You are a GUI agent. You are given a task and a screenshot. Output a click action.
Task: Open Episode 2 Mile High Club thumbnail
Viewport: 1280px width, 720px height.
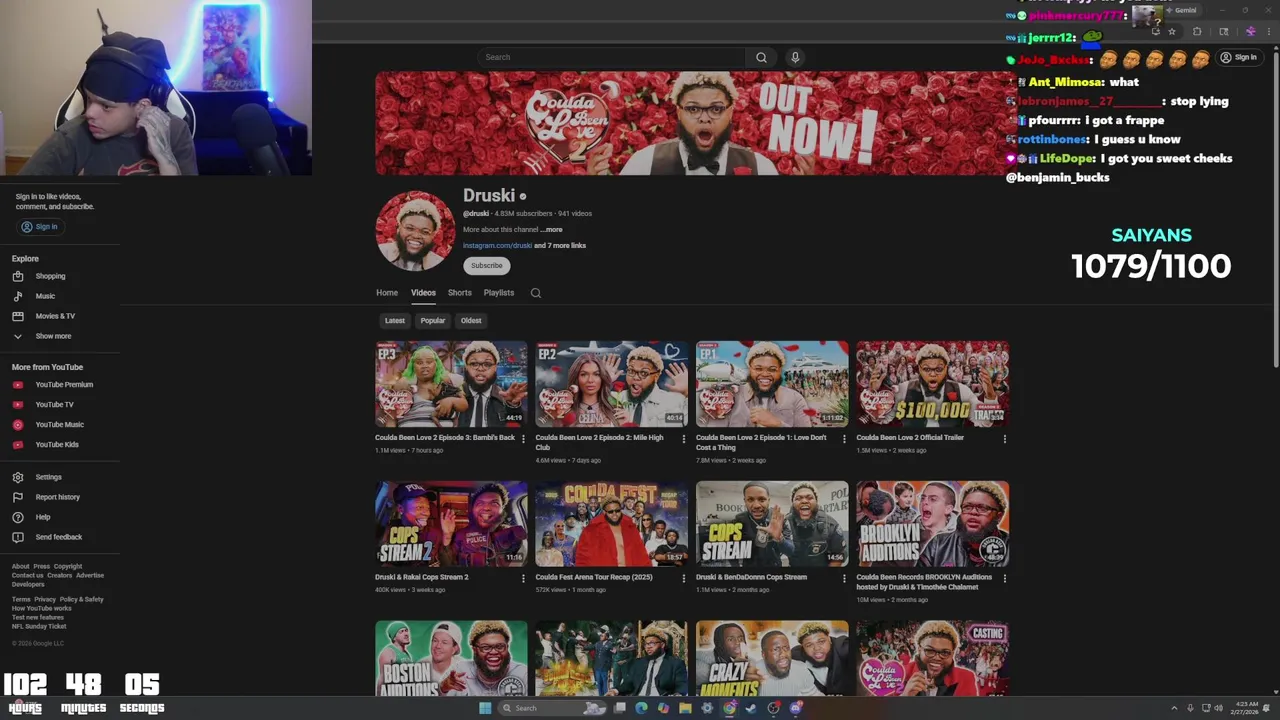(x=611, y=384)
